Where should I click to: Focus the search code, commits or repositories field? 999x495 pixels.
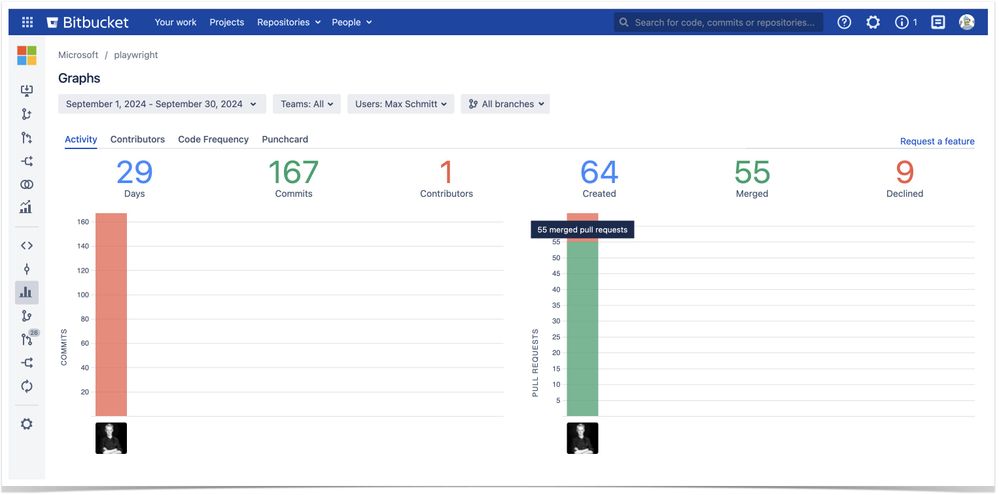(719, 22)
